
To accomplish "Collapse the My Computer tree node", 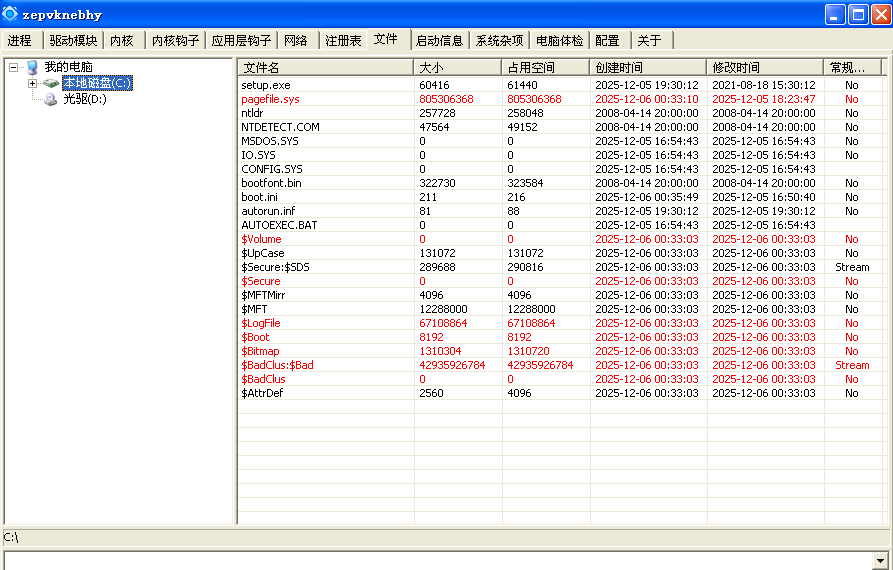I will pos(14,67).
